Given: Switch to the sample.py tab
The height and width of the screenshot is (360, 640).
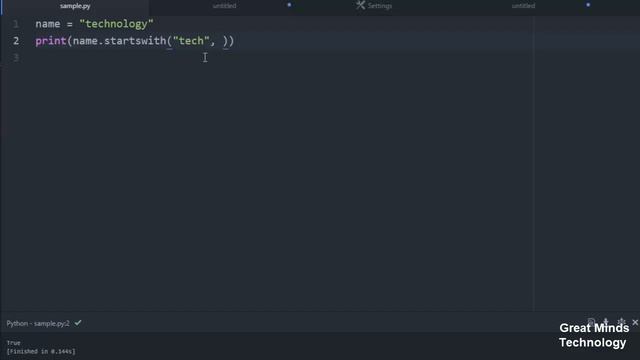Looking at the screenshot, I should 75,6.
